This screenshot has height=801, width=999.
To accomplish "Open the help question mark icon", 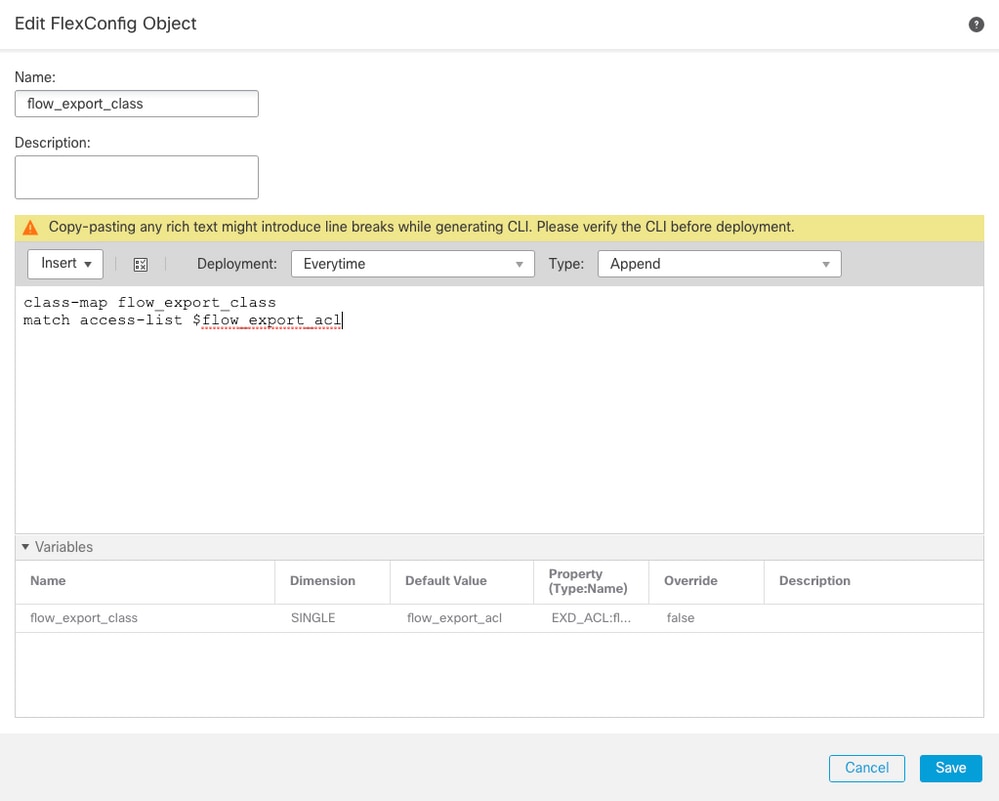I will click(x=975, y=24).
